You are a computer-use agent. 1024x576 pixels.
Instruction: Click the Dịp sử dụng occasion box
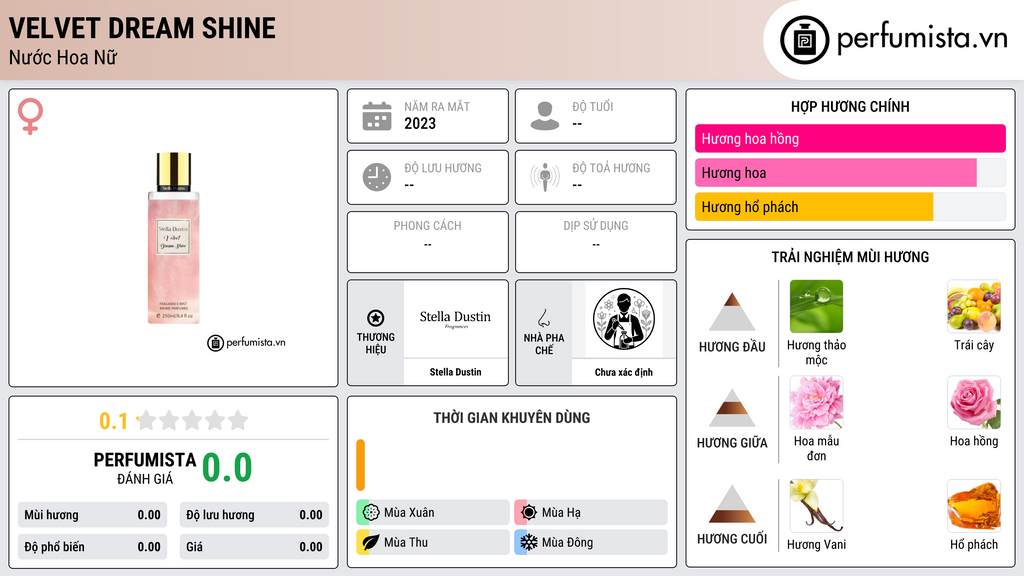tap(596, 242)
